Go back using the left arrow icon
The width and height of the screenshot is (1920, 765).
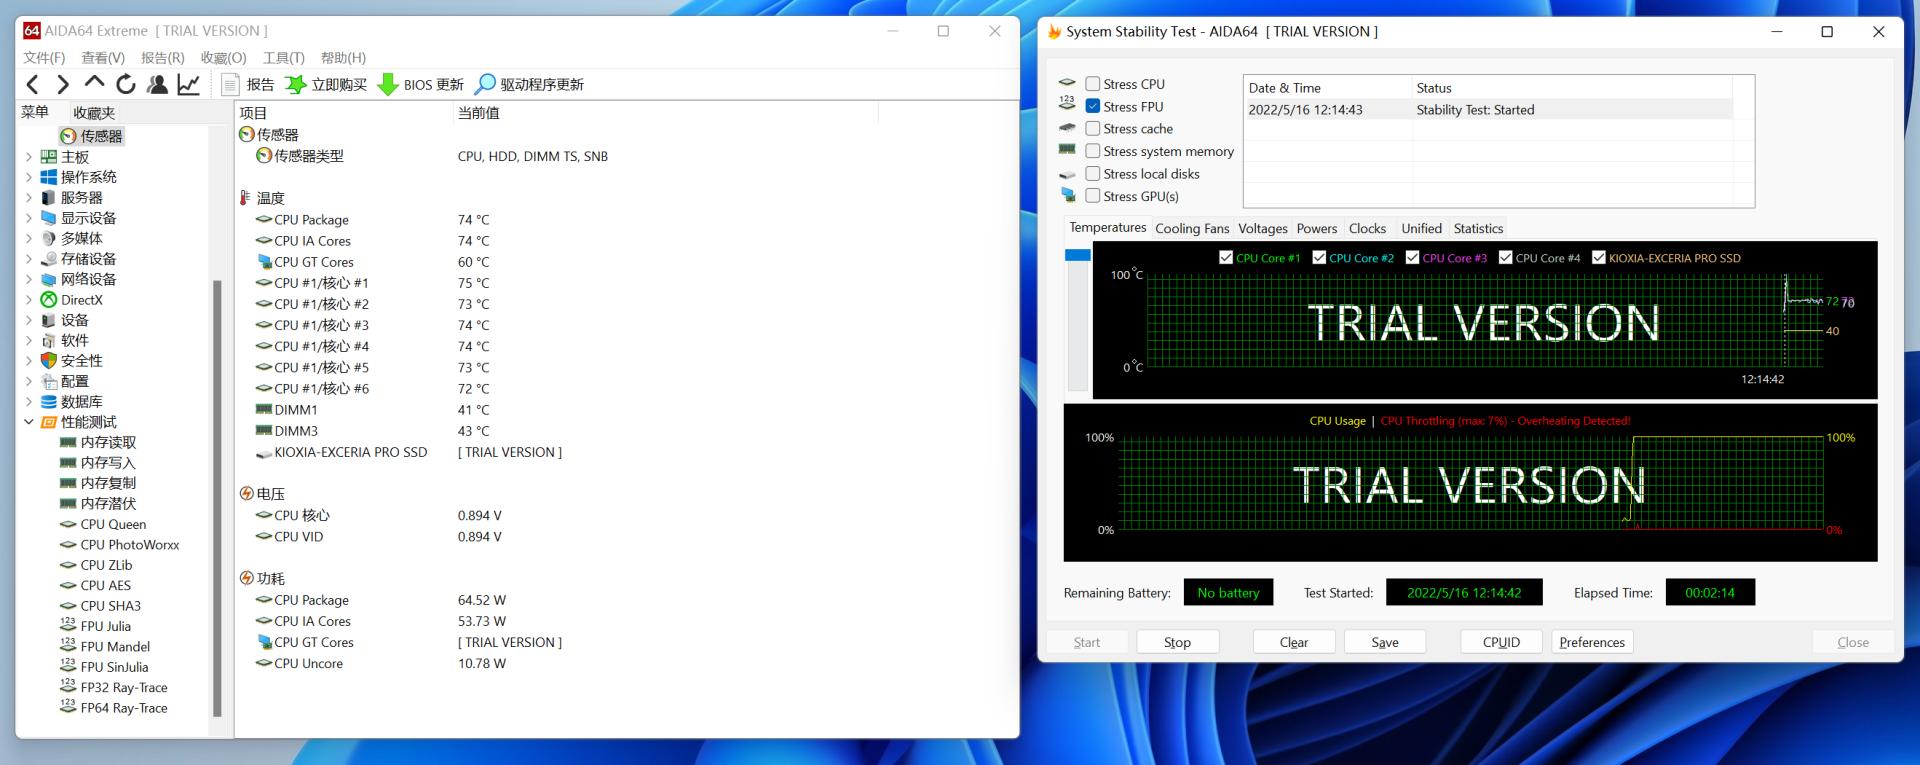(x=32, y=85)
